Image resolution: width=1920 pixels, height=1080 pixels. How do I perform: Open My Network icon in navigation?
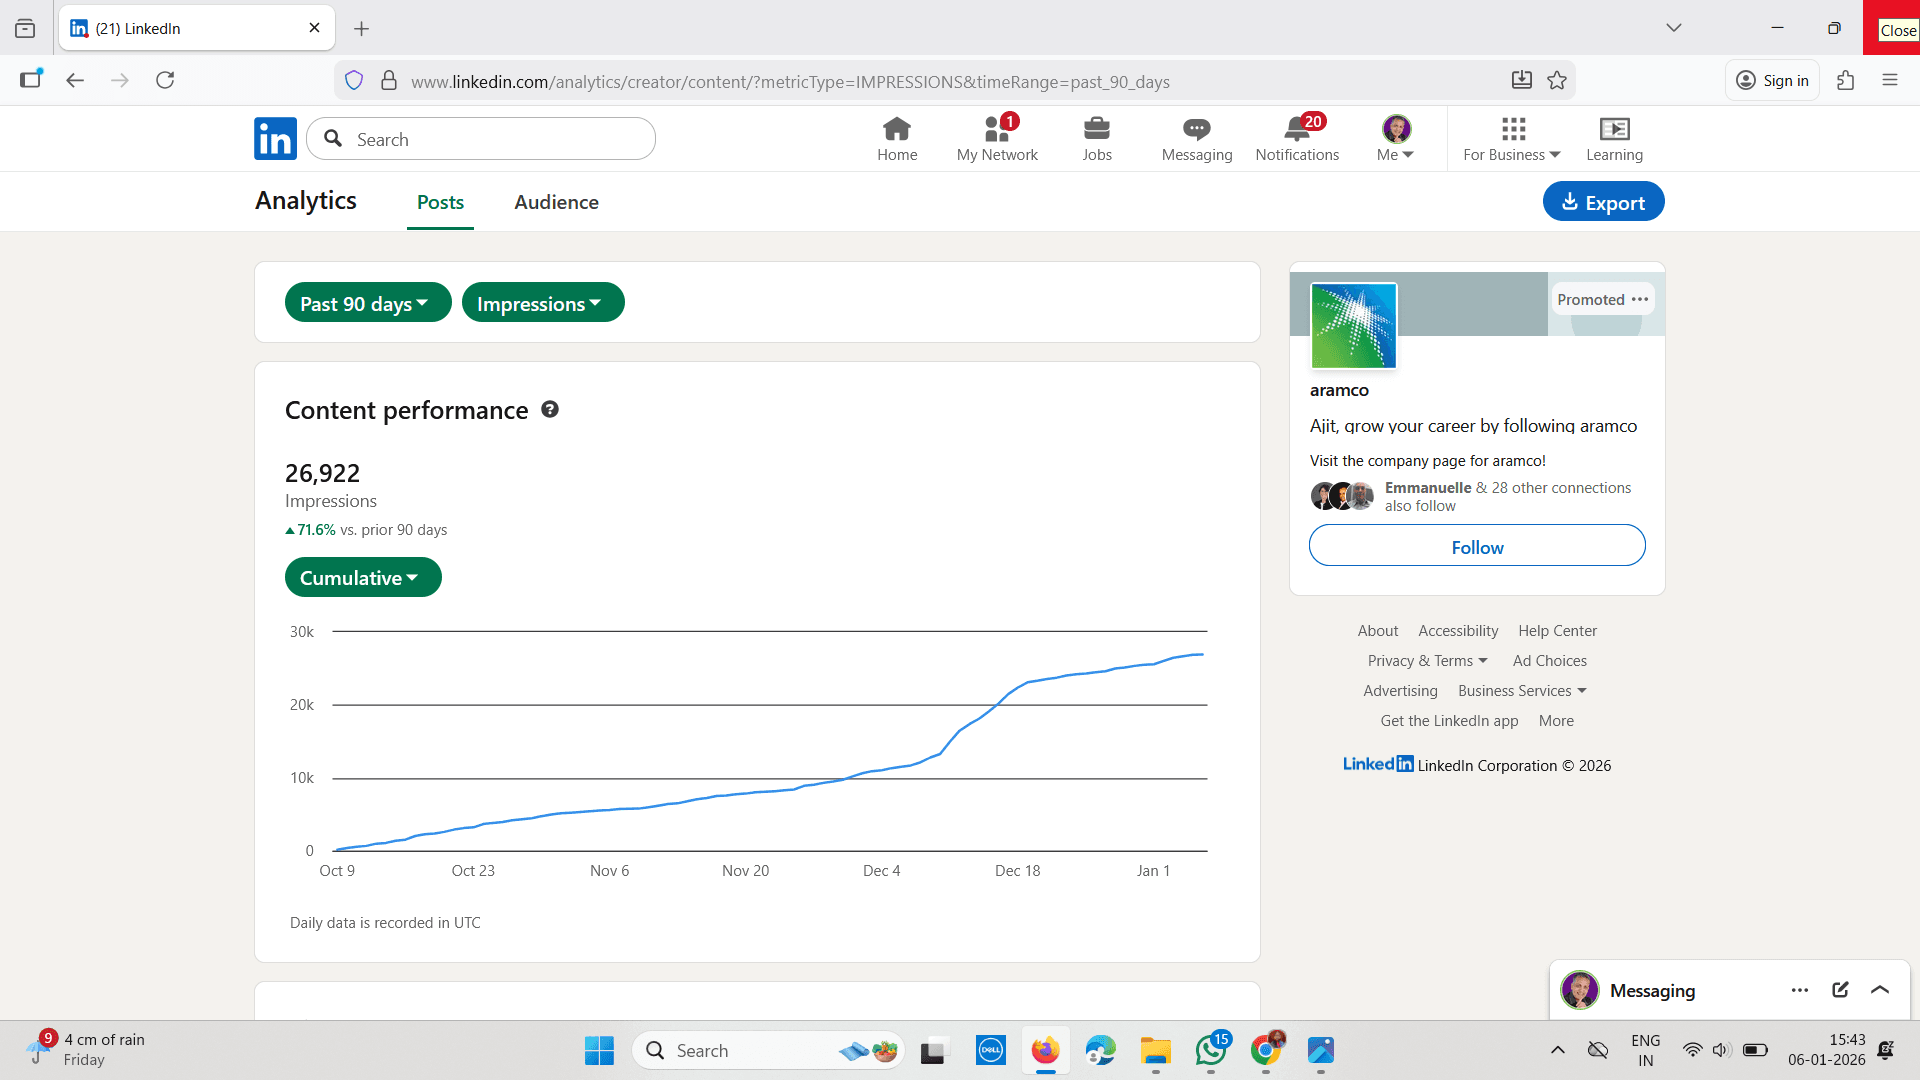(x=997, y=129)
